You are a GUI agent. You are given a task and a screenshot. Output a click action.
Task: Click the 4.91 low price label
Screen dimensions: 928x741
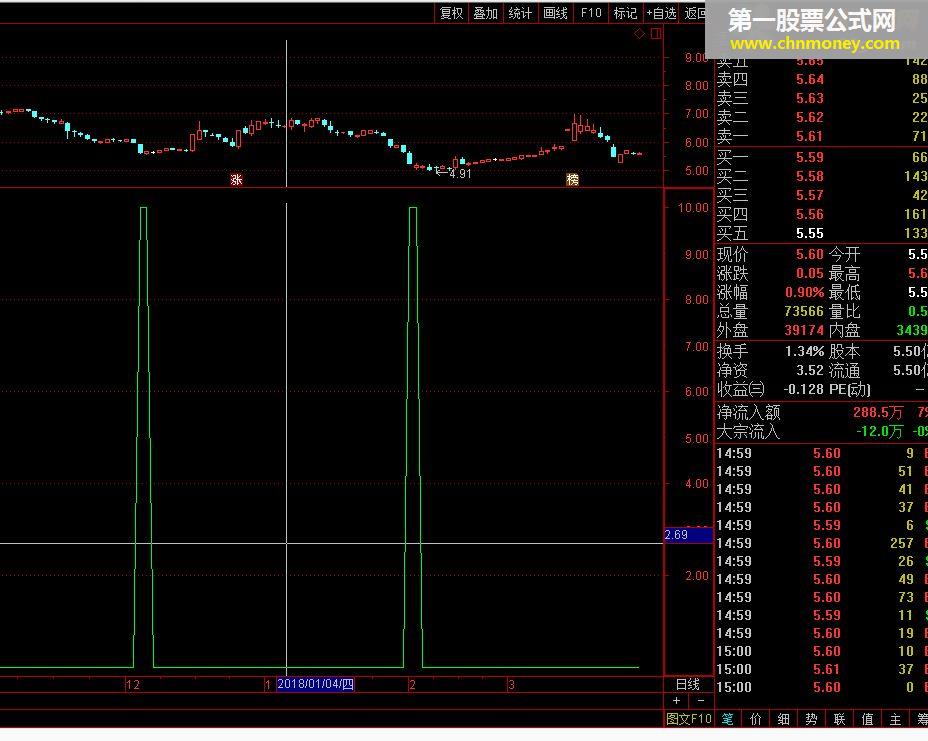(460, 174)
